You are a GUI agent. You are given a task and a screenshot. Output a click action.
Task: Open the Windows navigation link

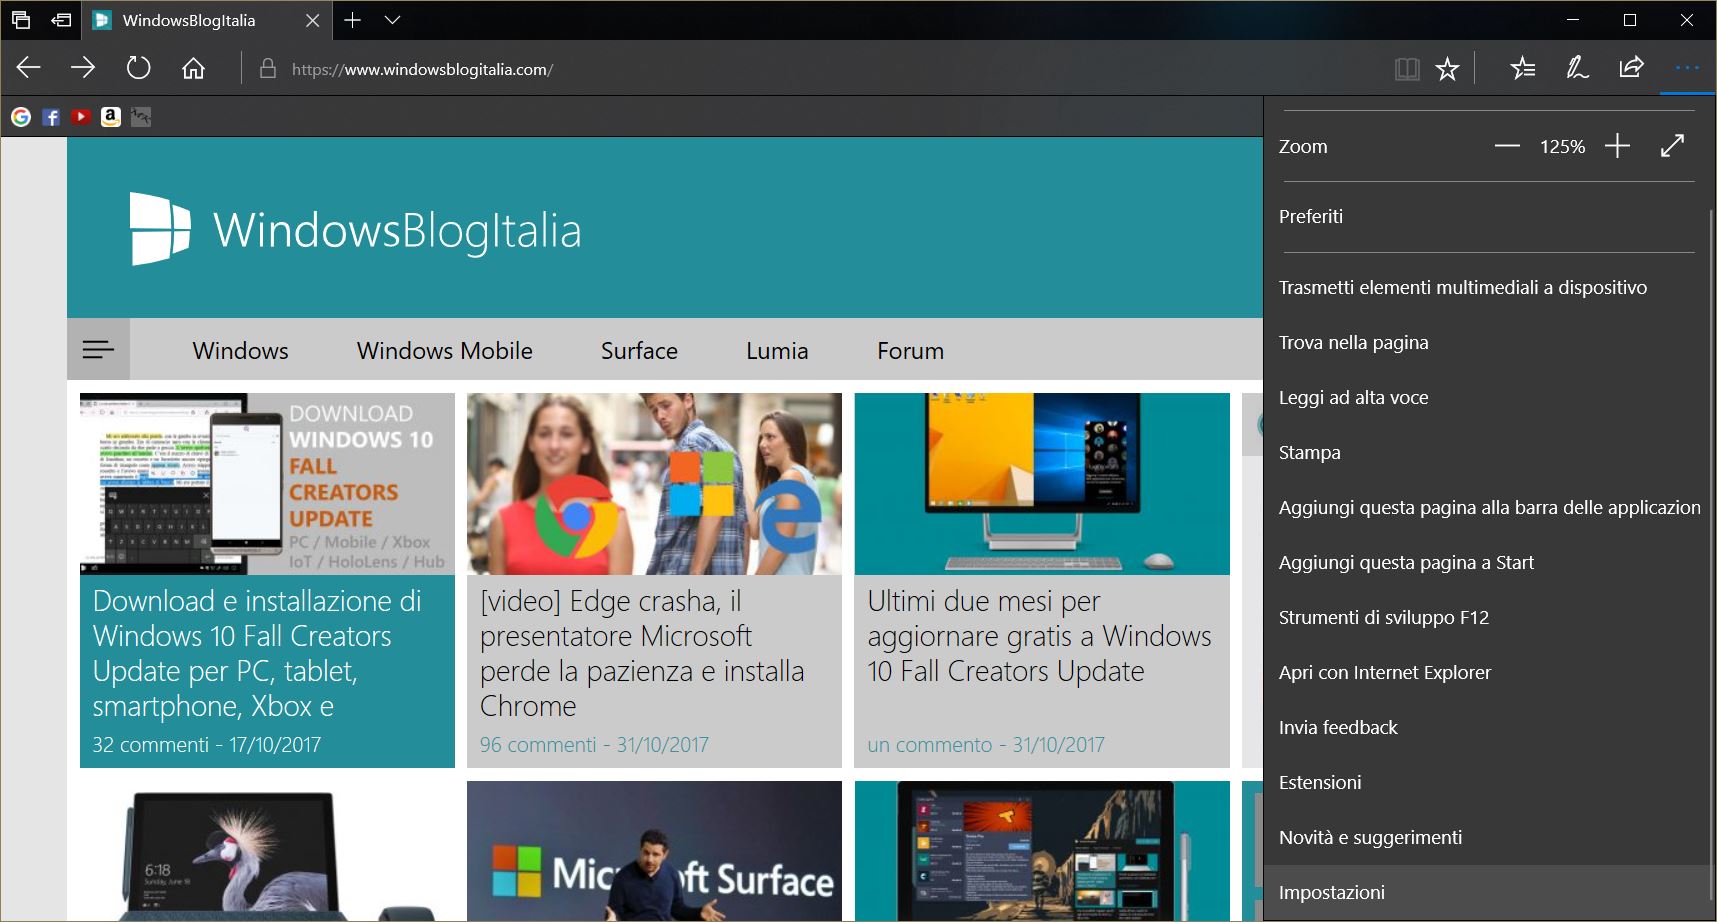[240, 351]
